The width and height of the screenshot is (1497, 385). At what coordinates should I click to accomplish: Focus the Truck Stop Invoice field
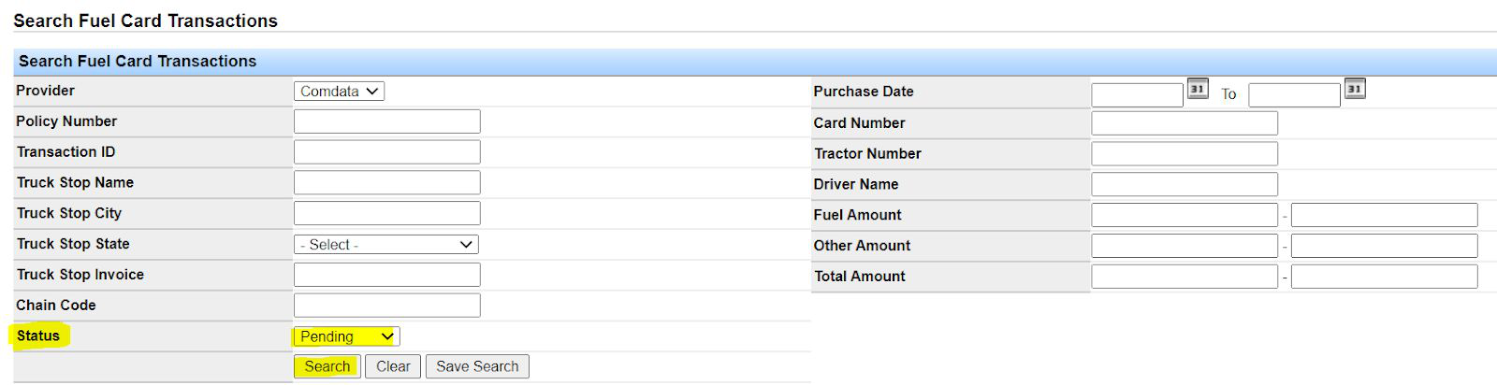click(x=387, y=275)
